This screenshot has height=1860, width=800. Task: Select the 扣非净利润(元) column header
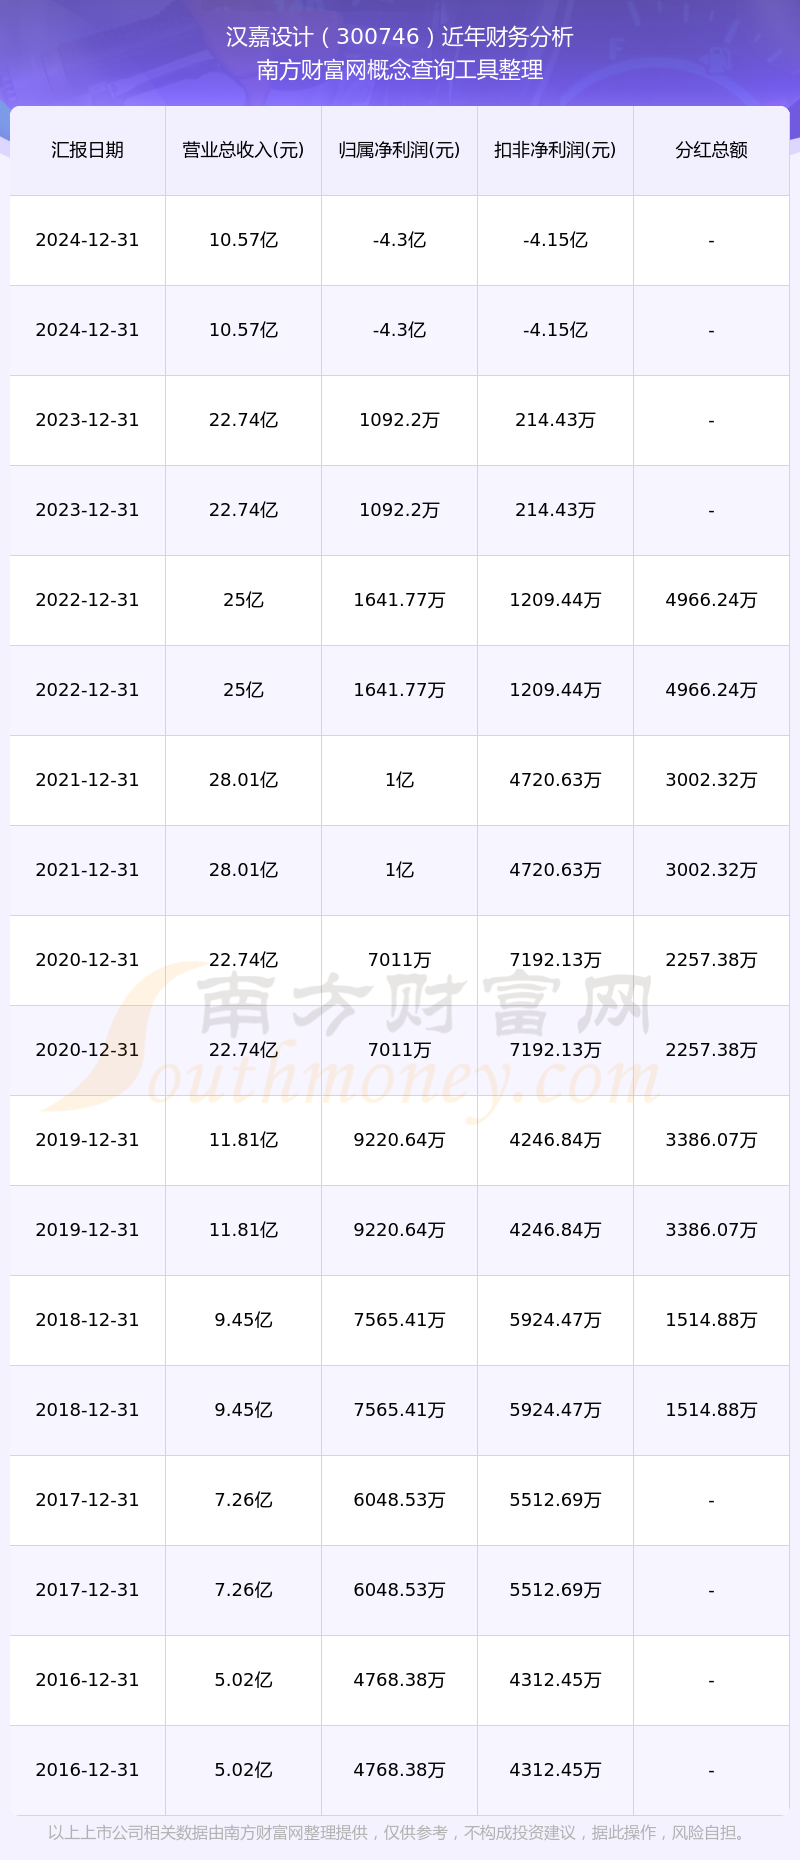[x=555, y=150]
